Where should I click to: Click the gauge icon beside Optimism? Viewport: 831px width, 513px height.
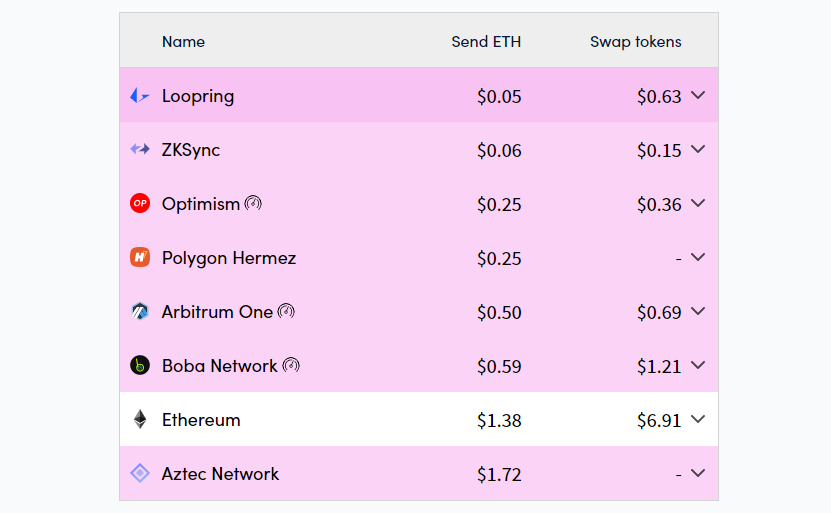point(253,204)
